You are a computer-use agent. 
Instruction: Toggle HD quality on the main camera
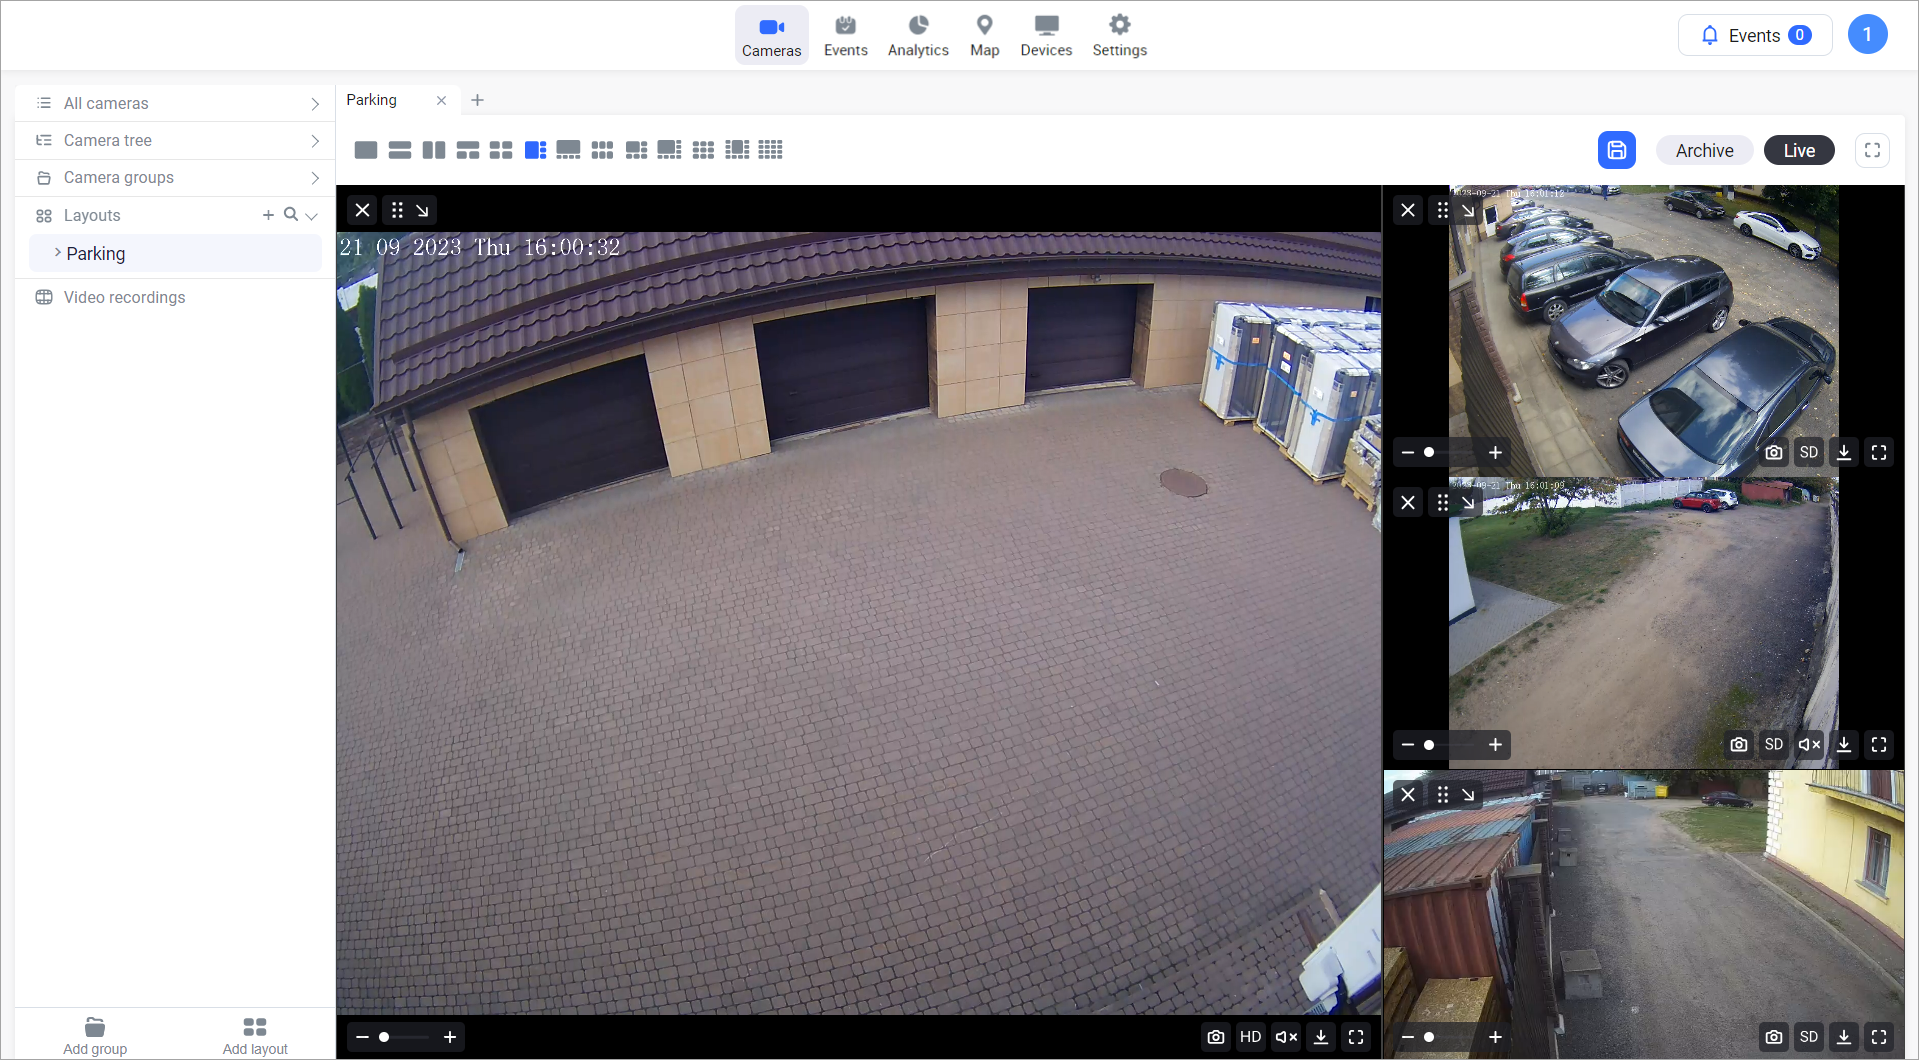tap(1250, 1037)
